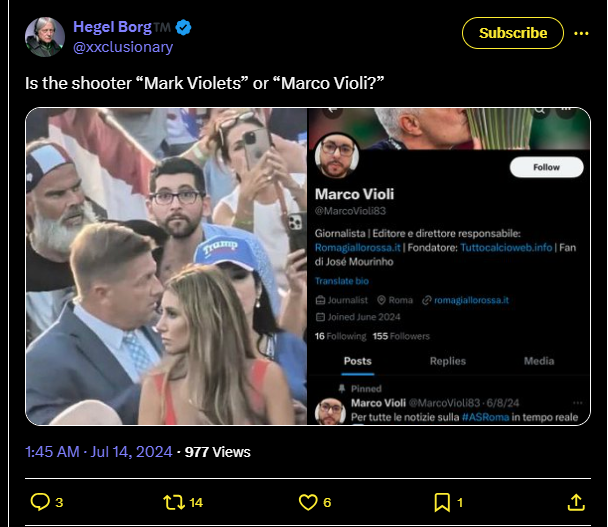Switch to the Replies tab

coord(448,361)
